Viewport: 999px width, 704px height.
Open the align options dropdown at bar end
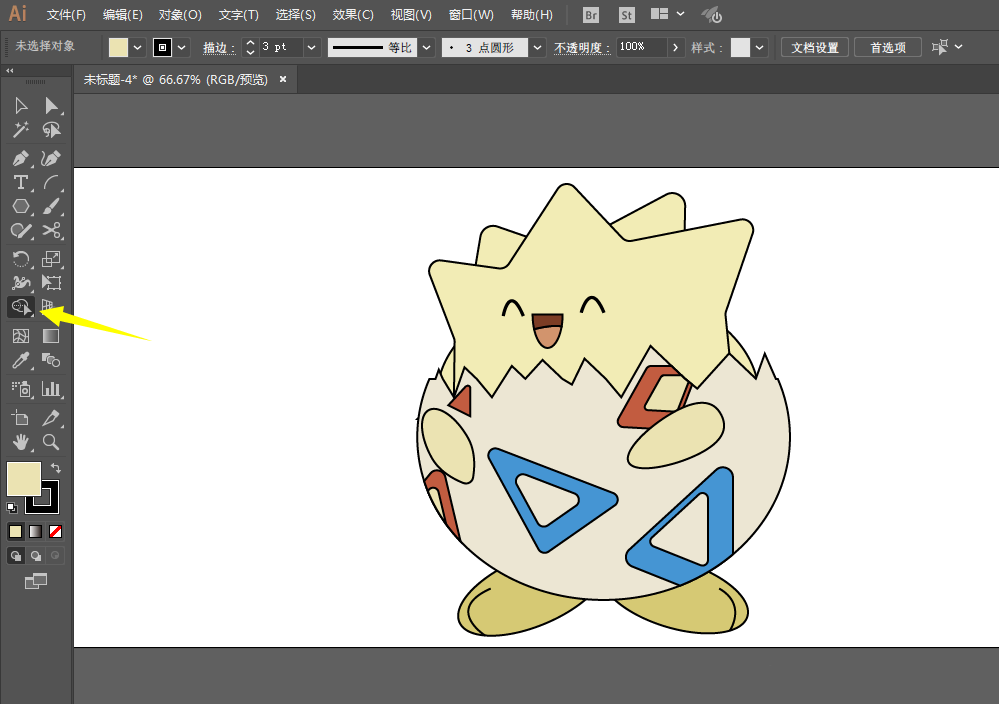tap(958, 47)
